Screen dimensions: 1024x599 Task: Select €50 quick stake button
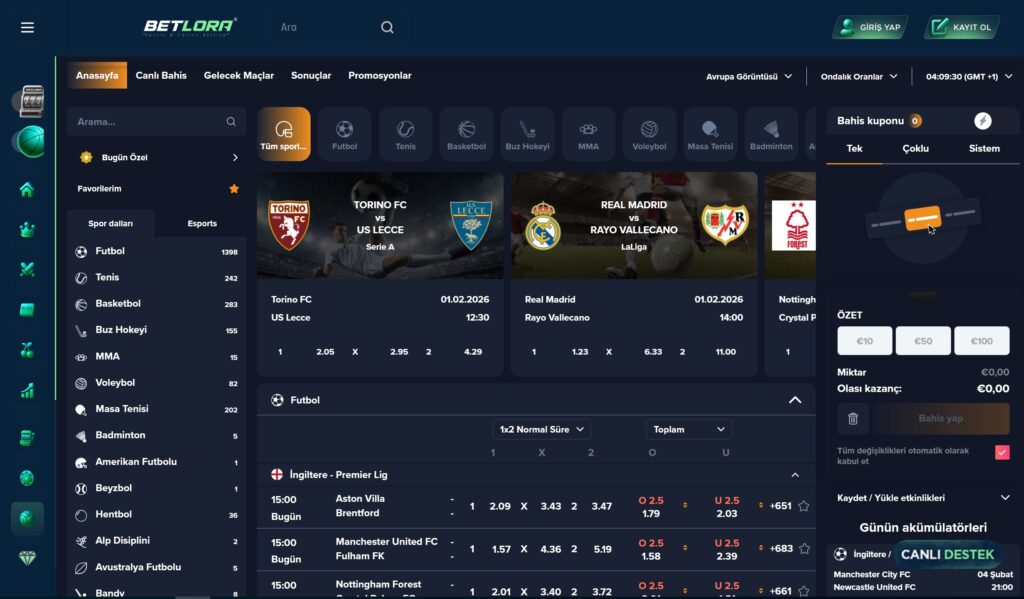pos(923,341)
